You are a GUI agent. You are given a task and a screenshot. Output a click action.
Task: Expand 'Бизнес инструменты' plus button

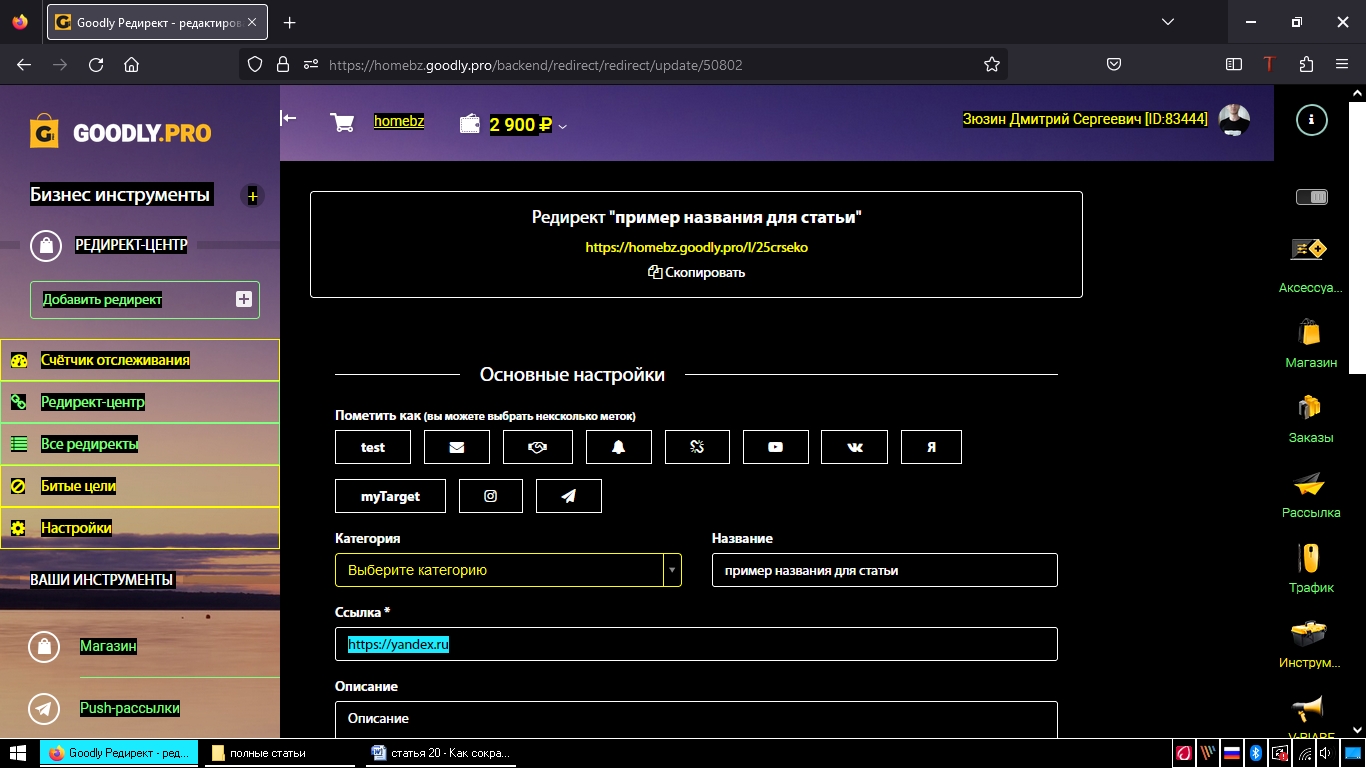[x=252, y=196]
